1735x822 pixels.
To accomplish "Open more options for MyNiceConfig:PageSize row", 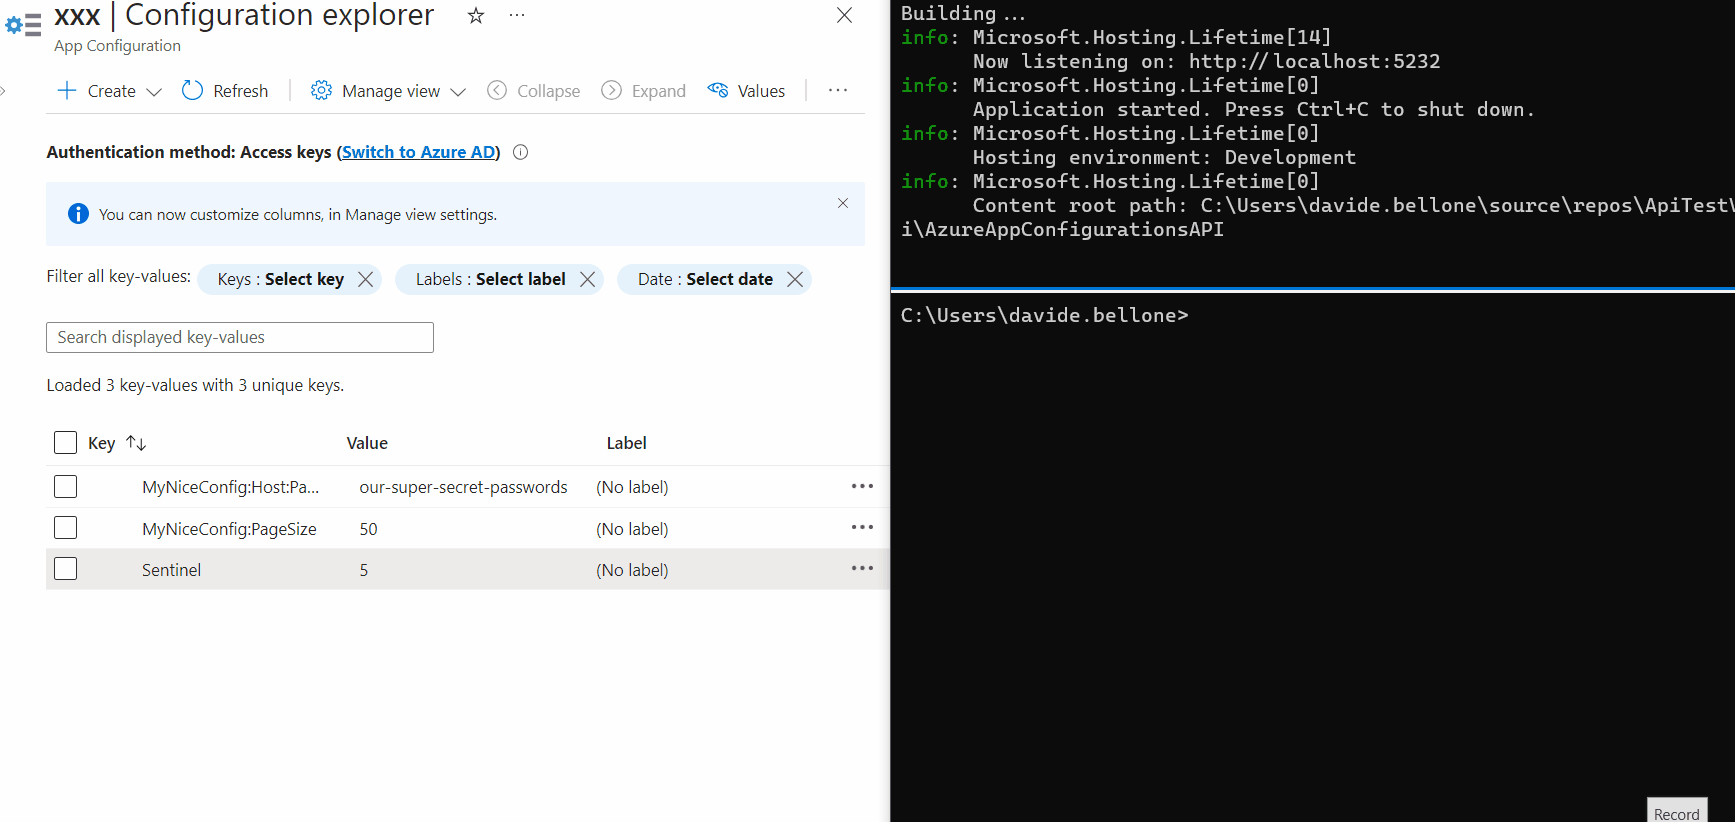I will [x=862, y=527].
